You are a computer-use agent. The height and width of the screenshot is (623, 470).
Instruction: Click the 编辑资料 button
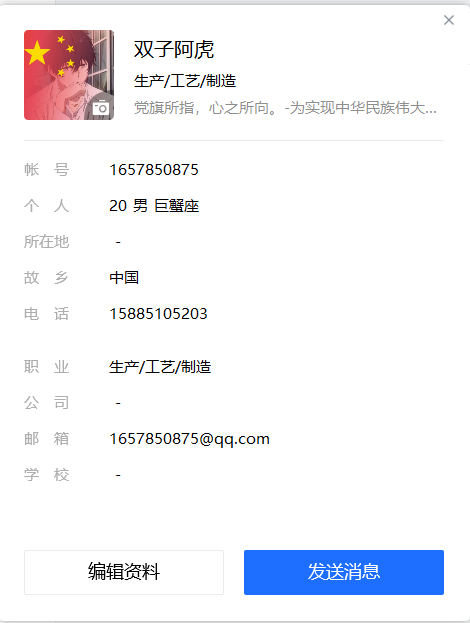click(x=124, y=572)
